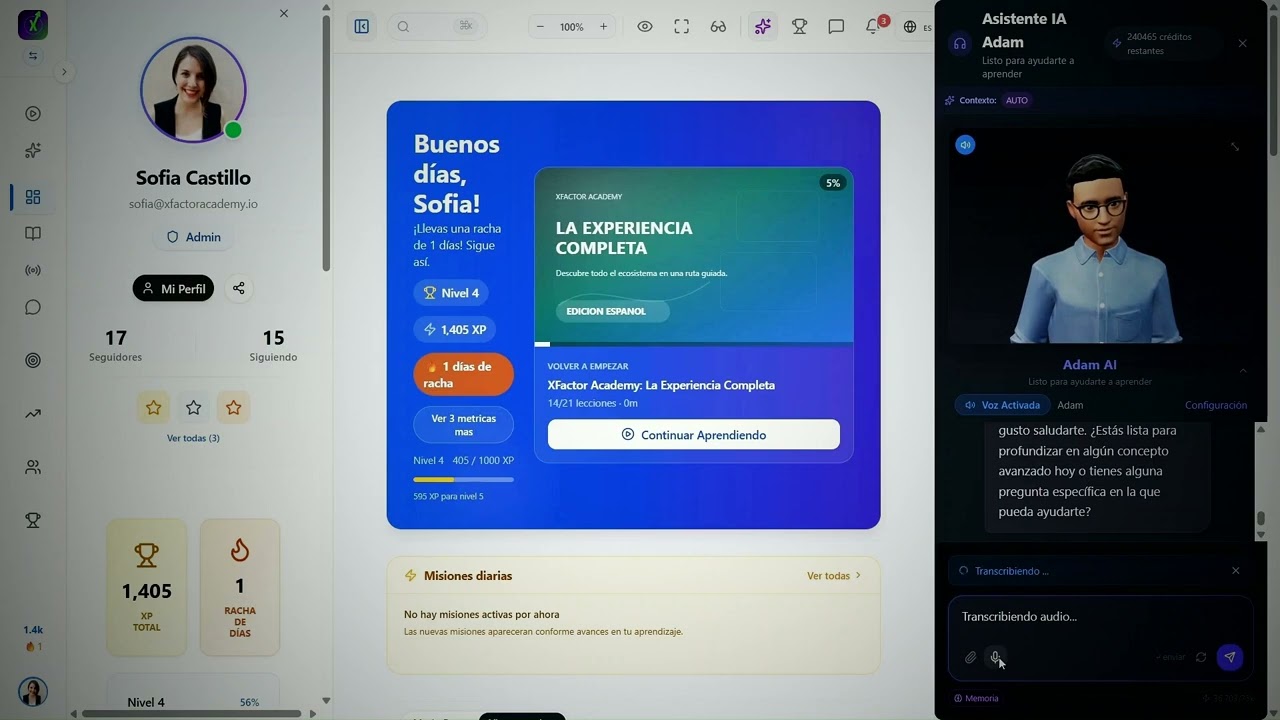Click the Racha de Días card

(240, 587)
